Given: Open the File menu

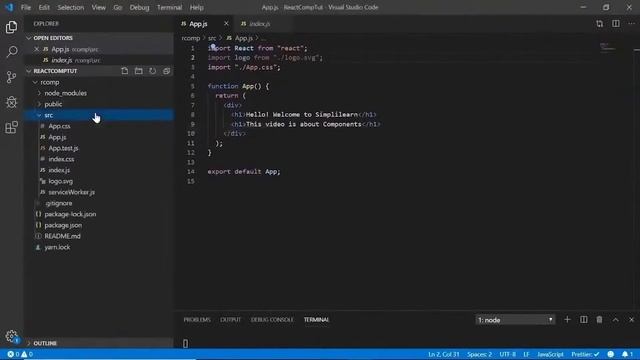Looking at the screenshot, I should 26,7.
